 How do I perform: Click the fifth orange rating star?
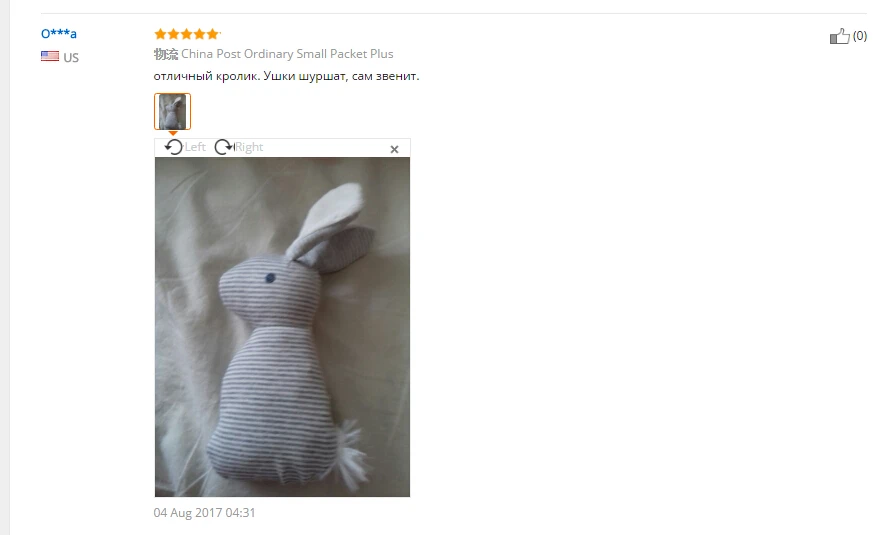coord(213,34)
